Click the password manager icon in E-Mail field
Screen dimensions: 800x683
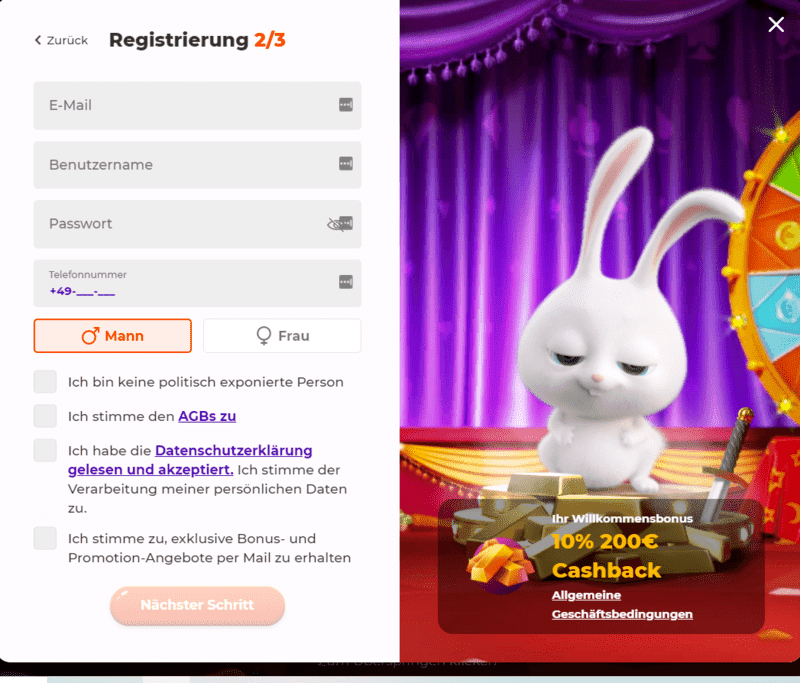(346, 105)
